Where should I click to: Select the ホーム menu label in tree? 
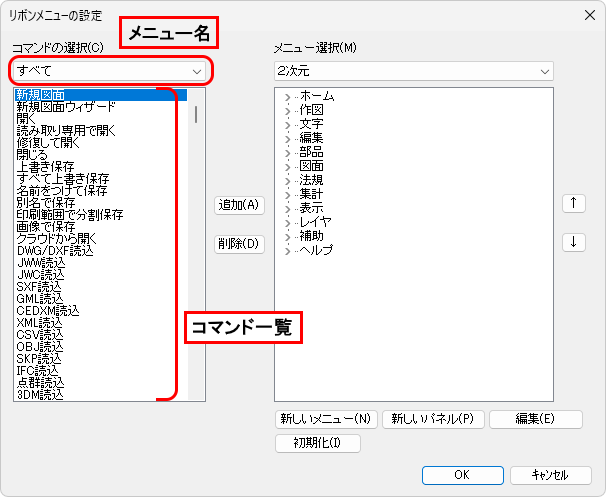317,96
